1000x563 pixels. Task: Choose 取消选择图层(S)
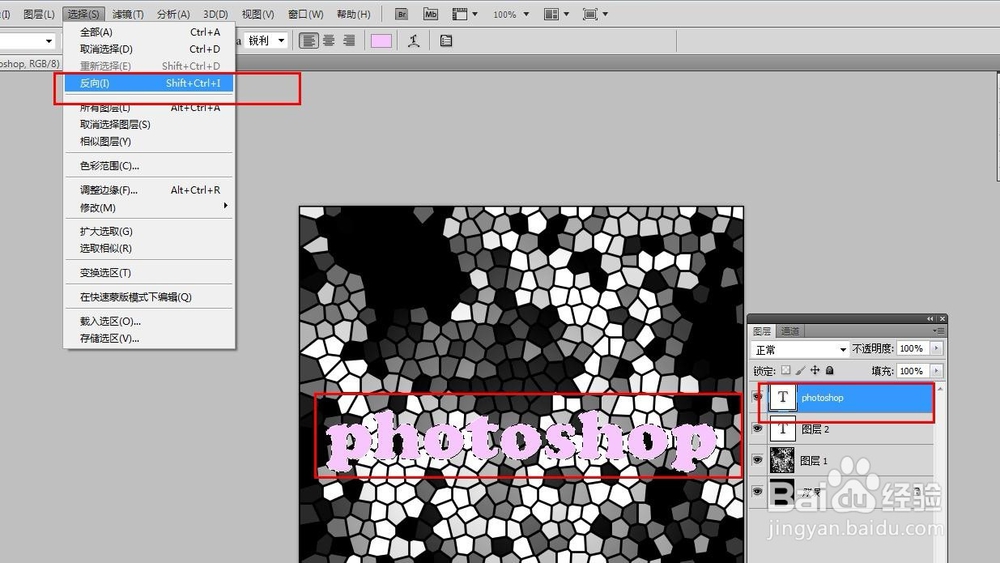(x=149, y=124)
